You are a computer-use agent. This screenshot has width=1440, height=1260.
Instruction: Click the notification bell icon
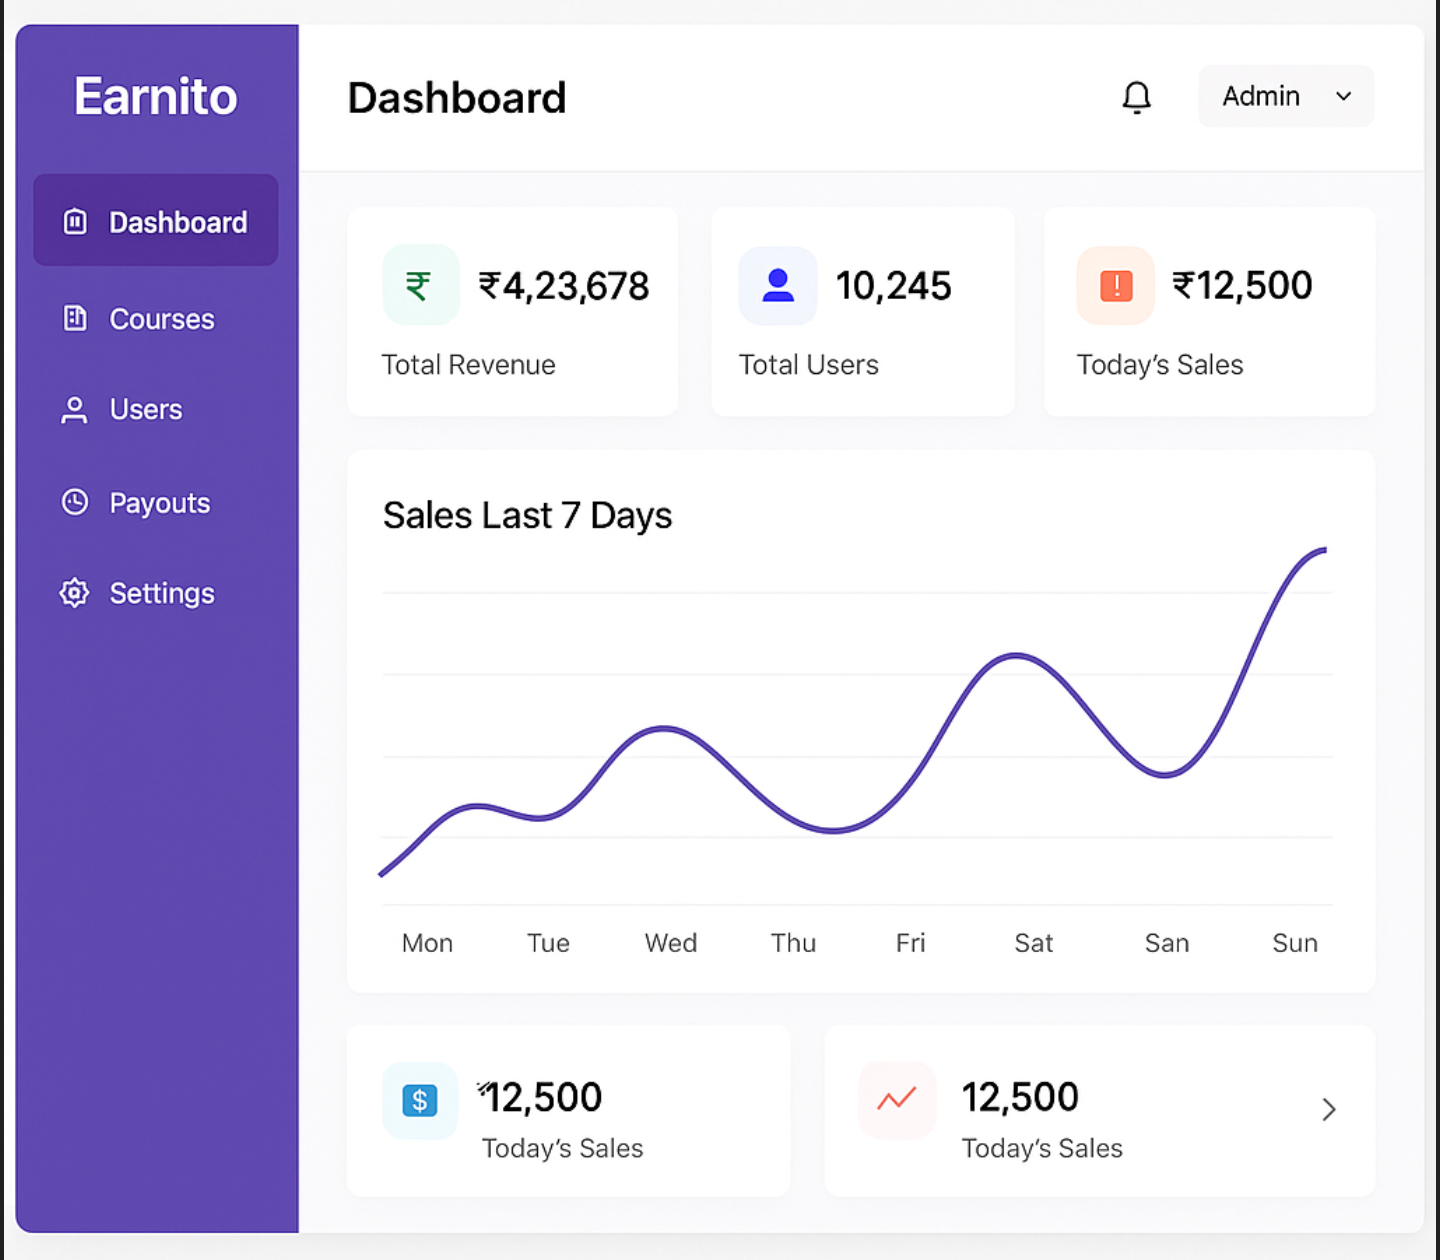pos(1136,97)
